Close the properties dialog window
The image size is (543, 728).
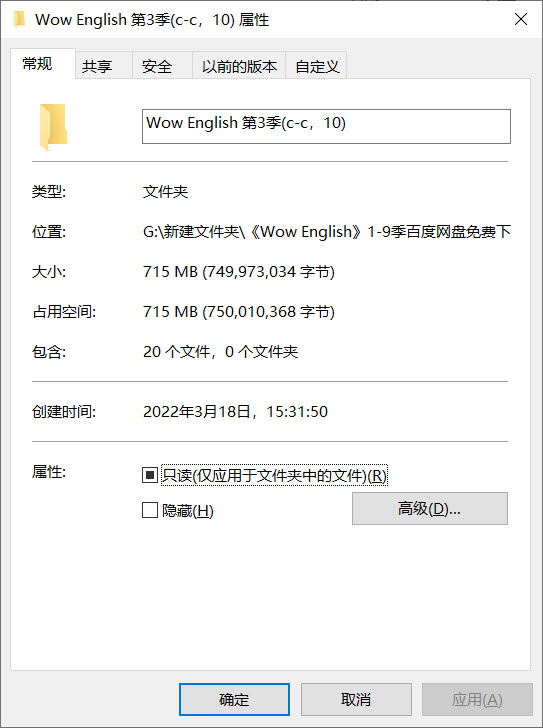(x=521, y=19)
